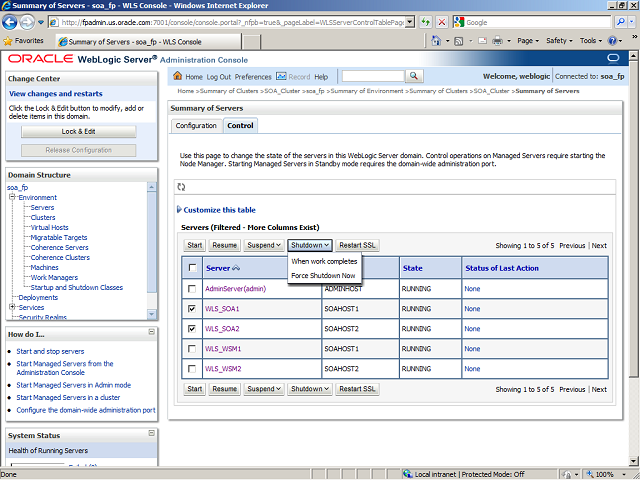Open the WLS_SOA2 server link
Viewport: 640px width, 480px height.
[x=222, y=329]
